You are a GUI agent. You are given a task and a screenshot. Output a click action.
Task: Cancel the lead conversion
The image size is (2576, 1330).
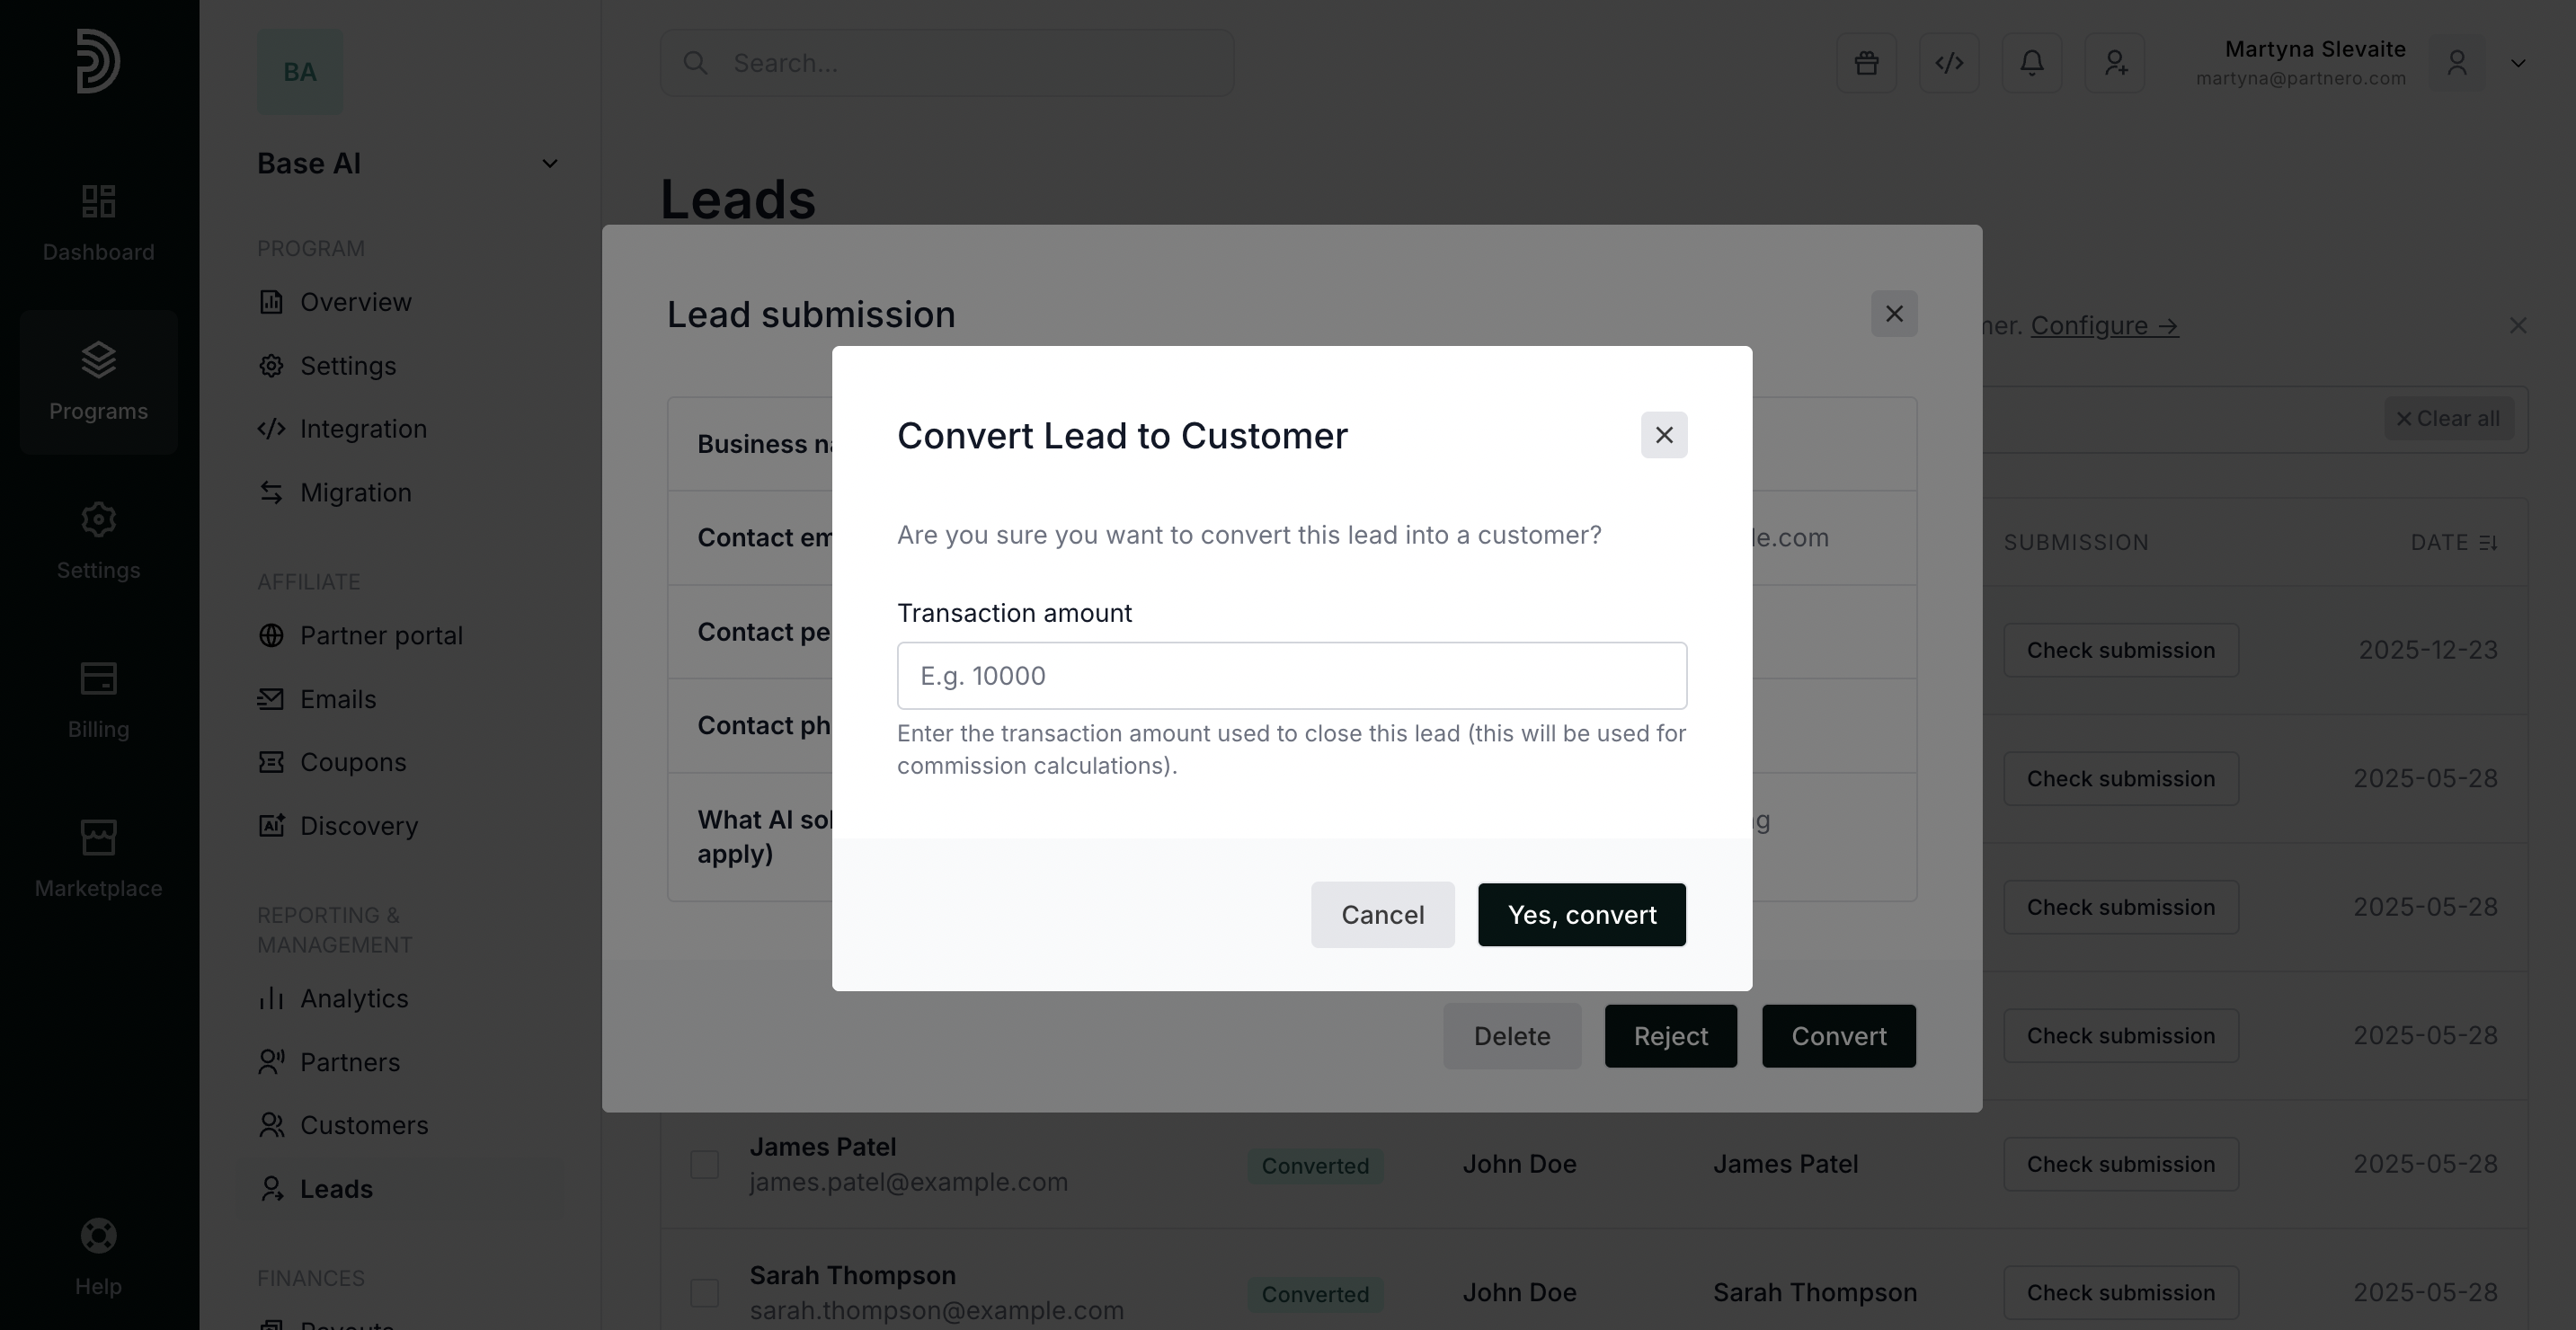pos(1382,915)
